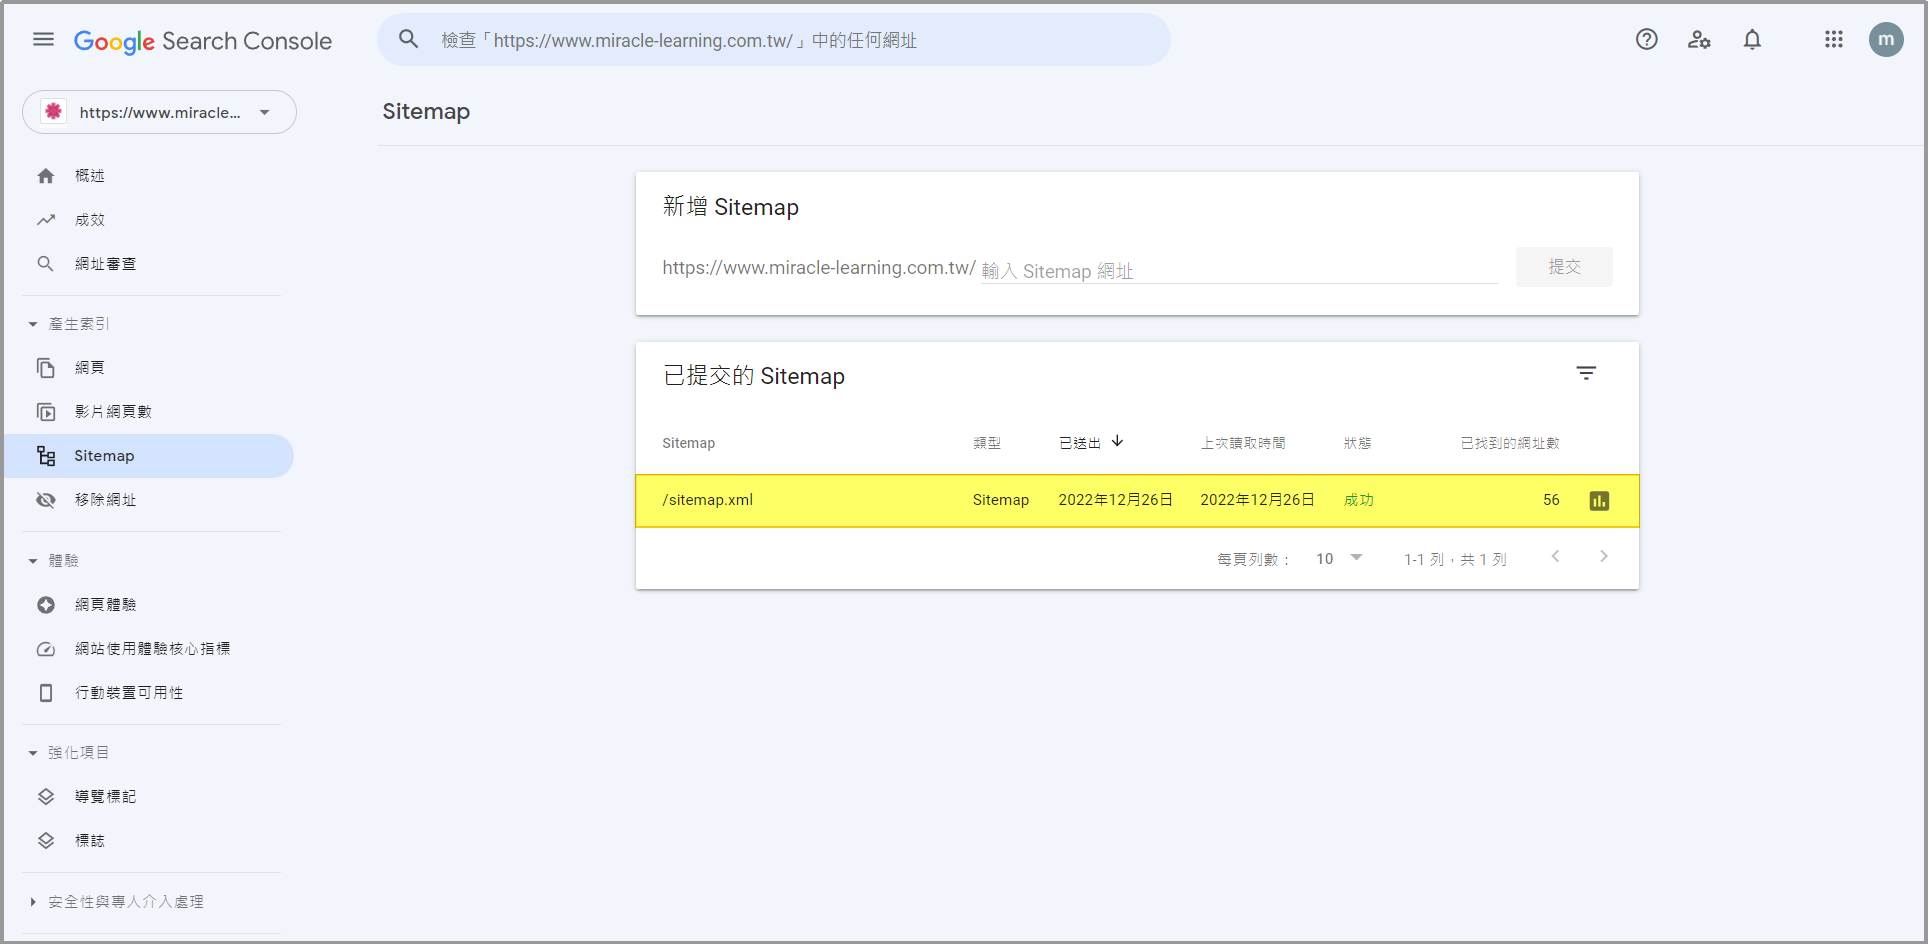Open the sitemap.xml index coverage chart icon
The image size is (1929, 944).
1599,501
